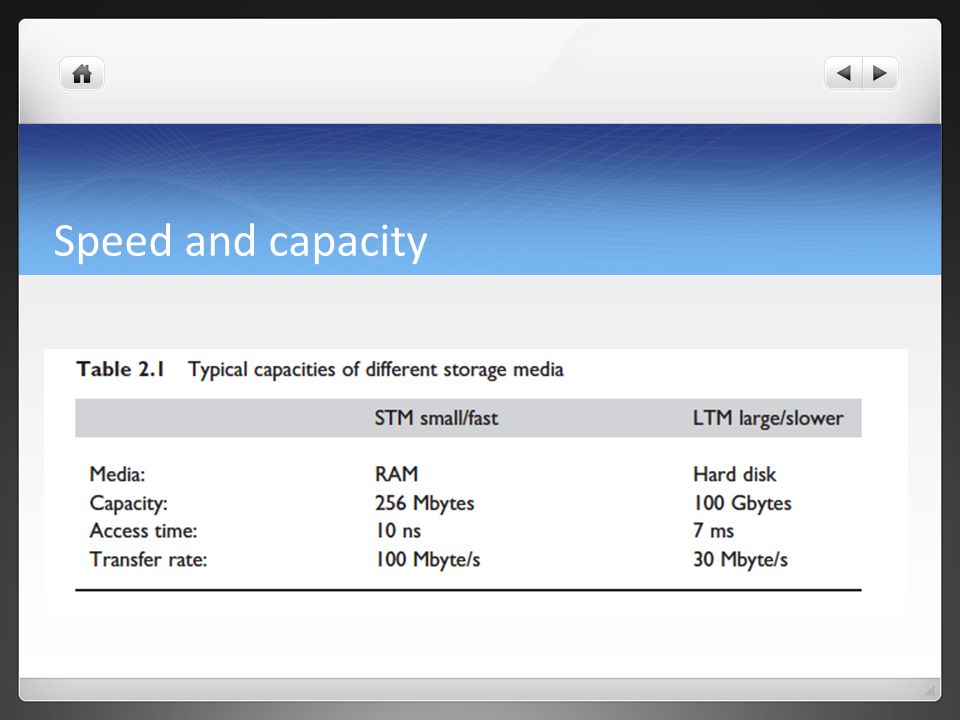Viewport: 960px width, 720px height.
Task: Select the 'Hard disk' table cell
Action: tap(735, 474)
